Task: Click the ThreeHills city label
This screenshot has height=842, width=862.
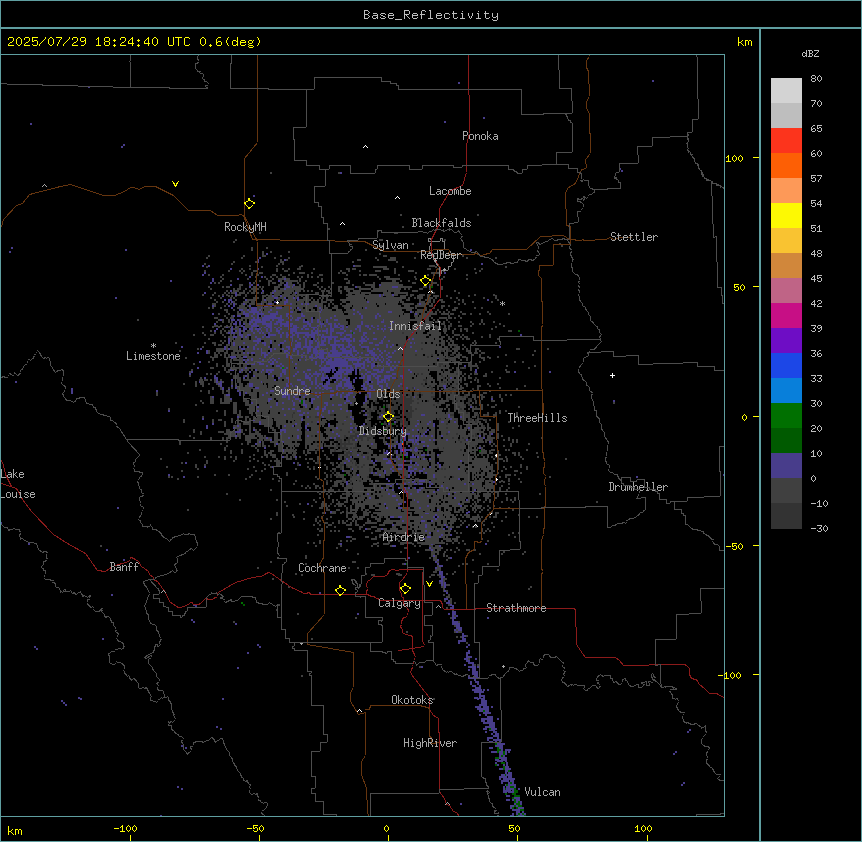Action: 537,418
